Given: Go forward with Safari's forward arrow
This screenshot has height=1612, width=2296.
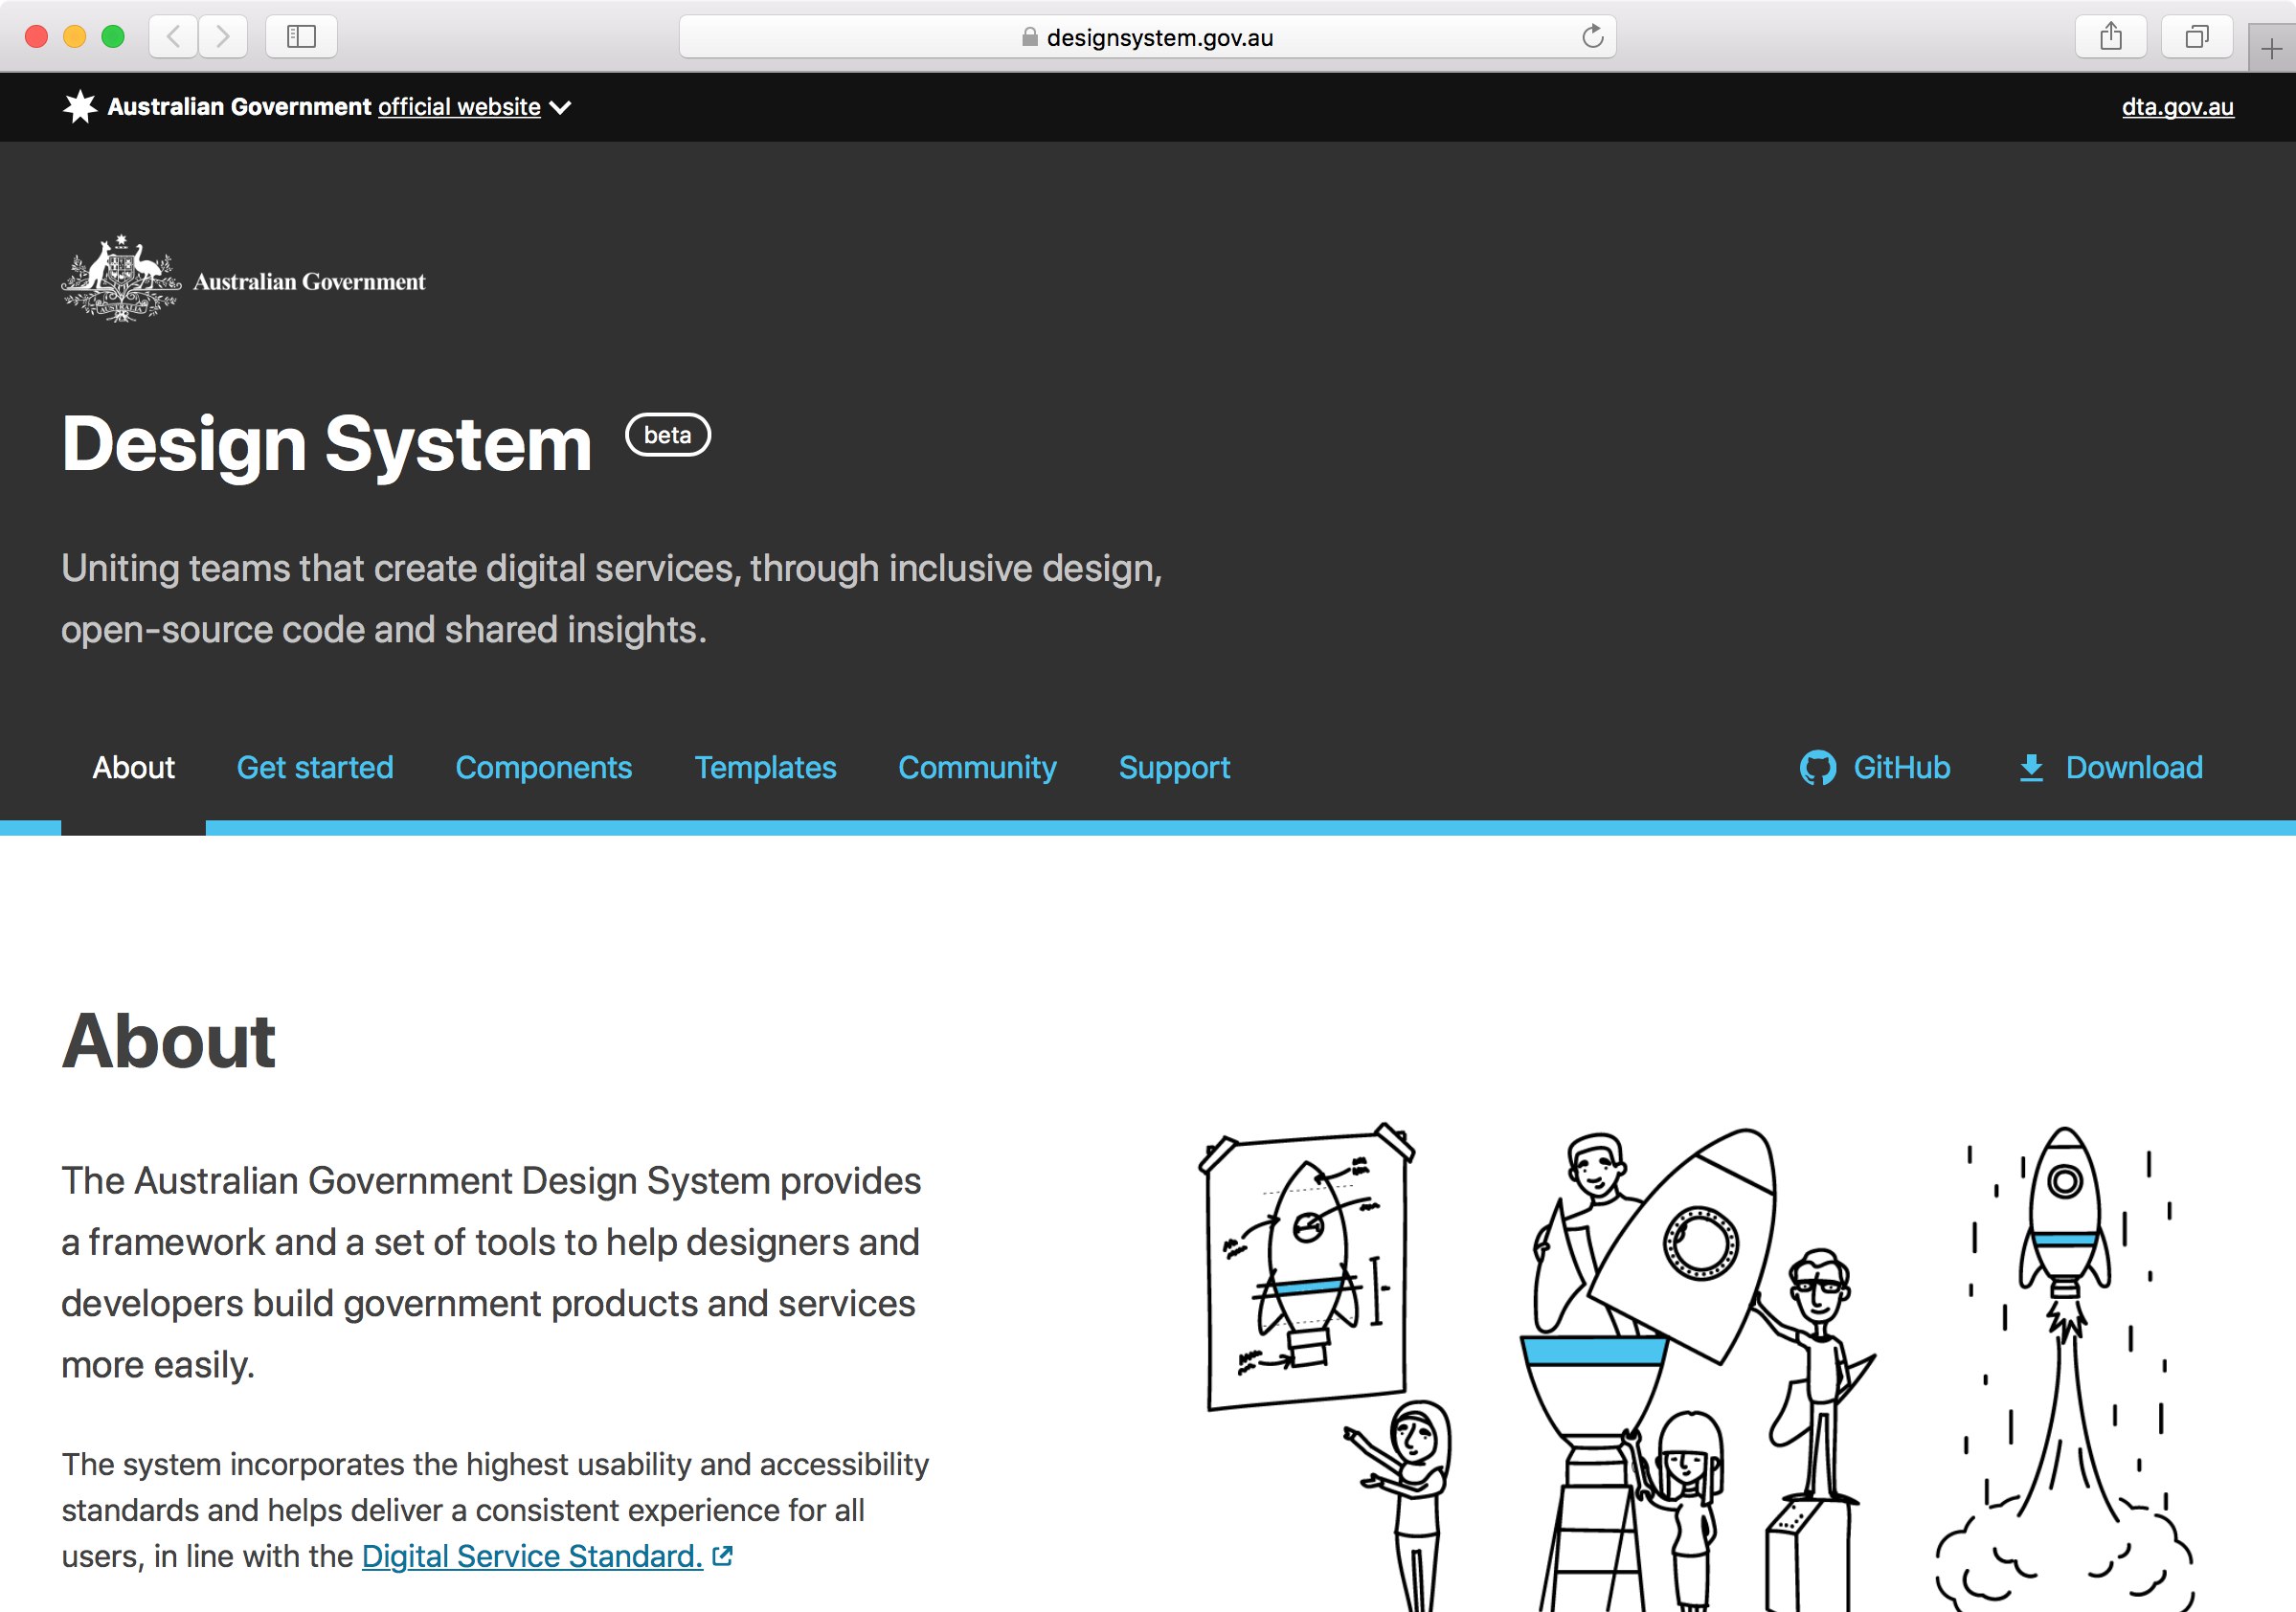Looking at the screenshot, I should click(x=223, y=37).
